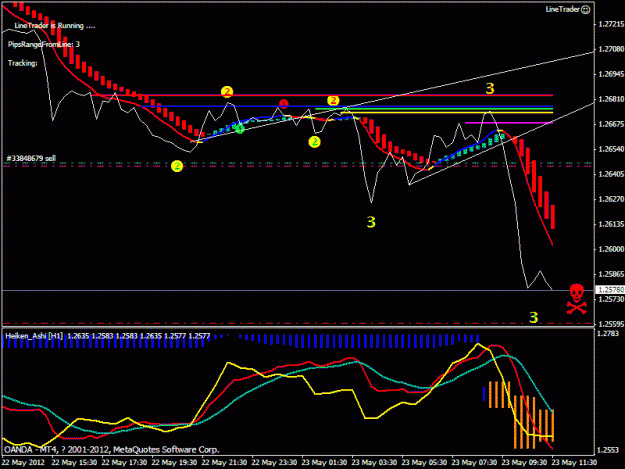Click the 1.26000 price axis label
Viewport: 625px width, 469px height.
click(611, 249)
